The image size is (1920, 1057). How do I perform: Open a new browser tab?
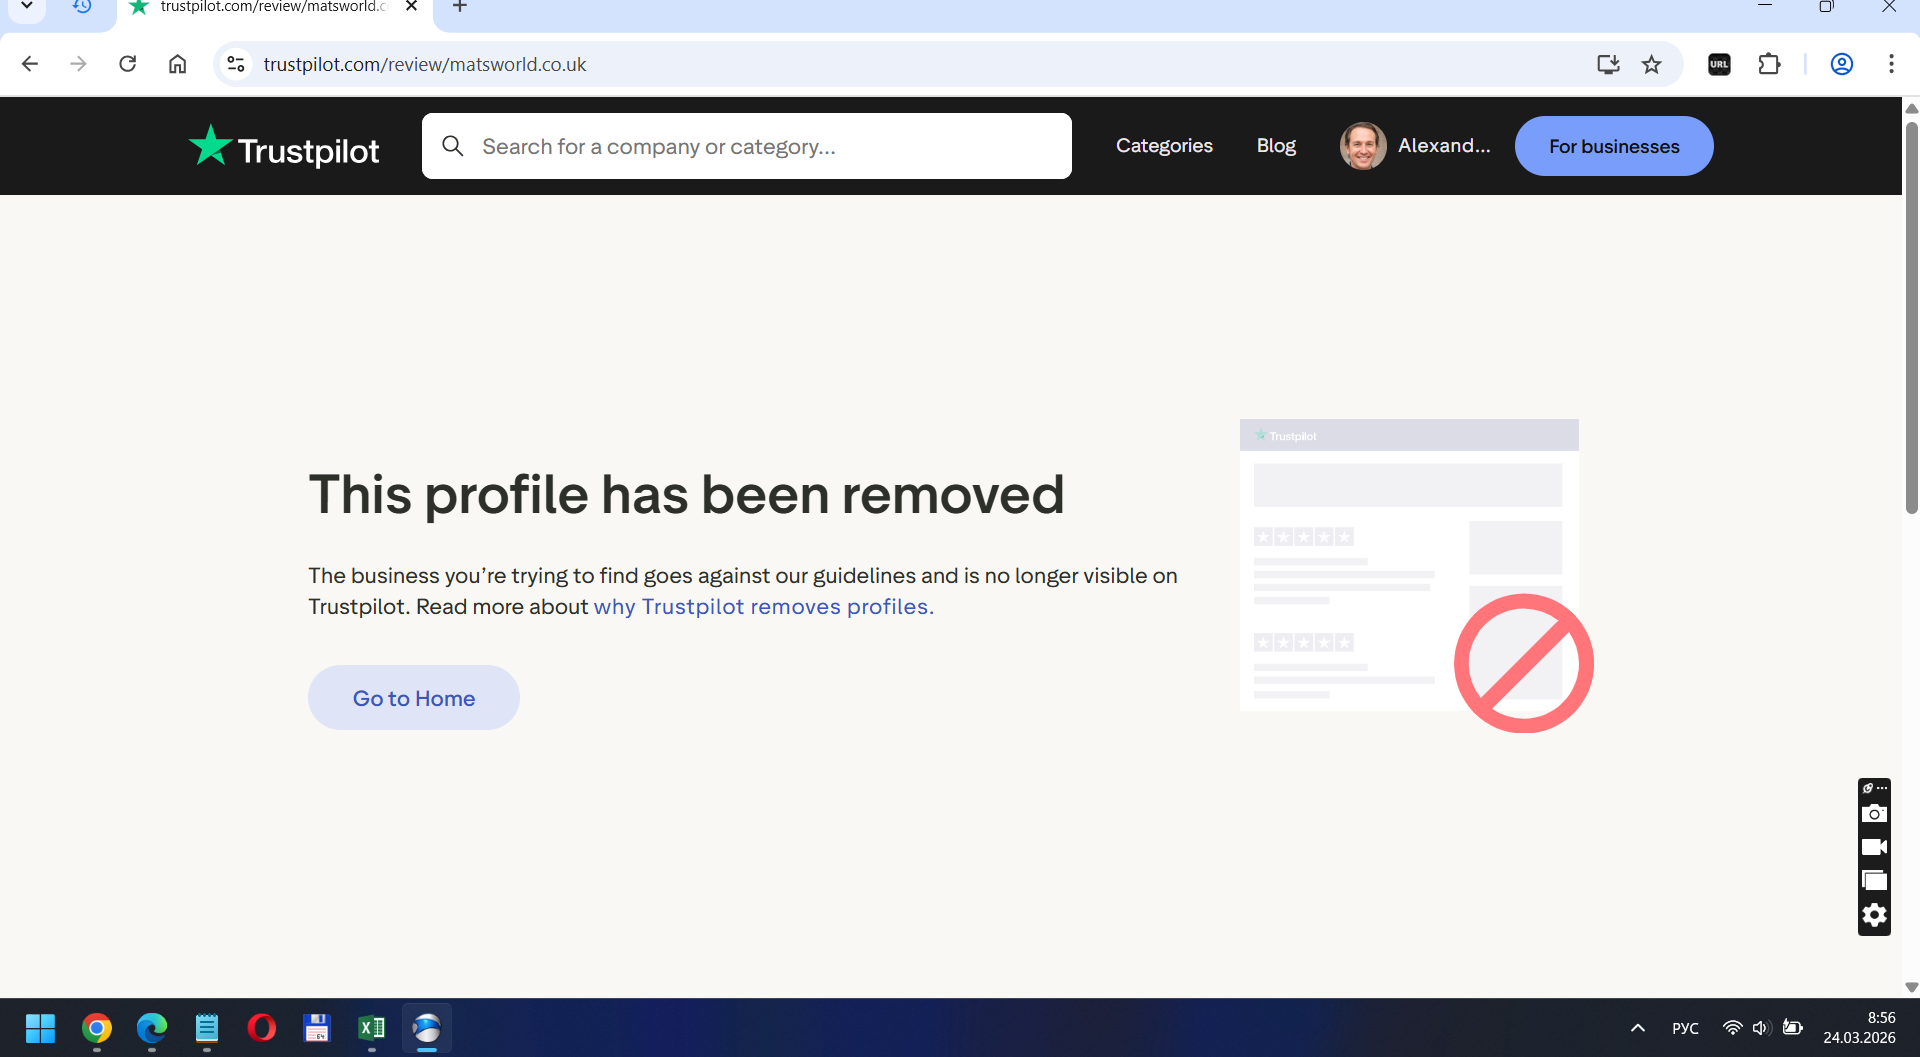[x=460, y=7]
